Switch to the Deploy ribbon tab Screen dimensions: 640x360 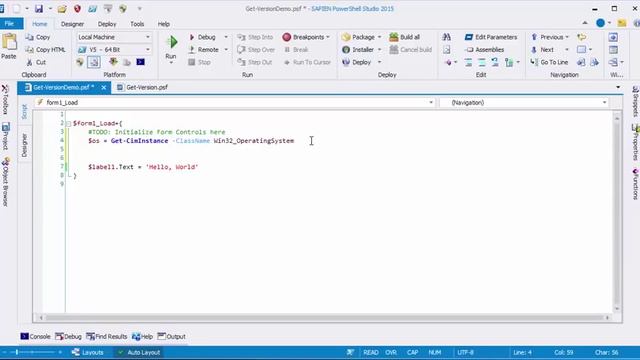point(107,24)
